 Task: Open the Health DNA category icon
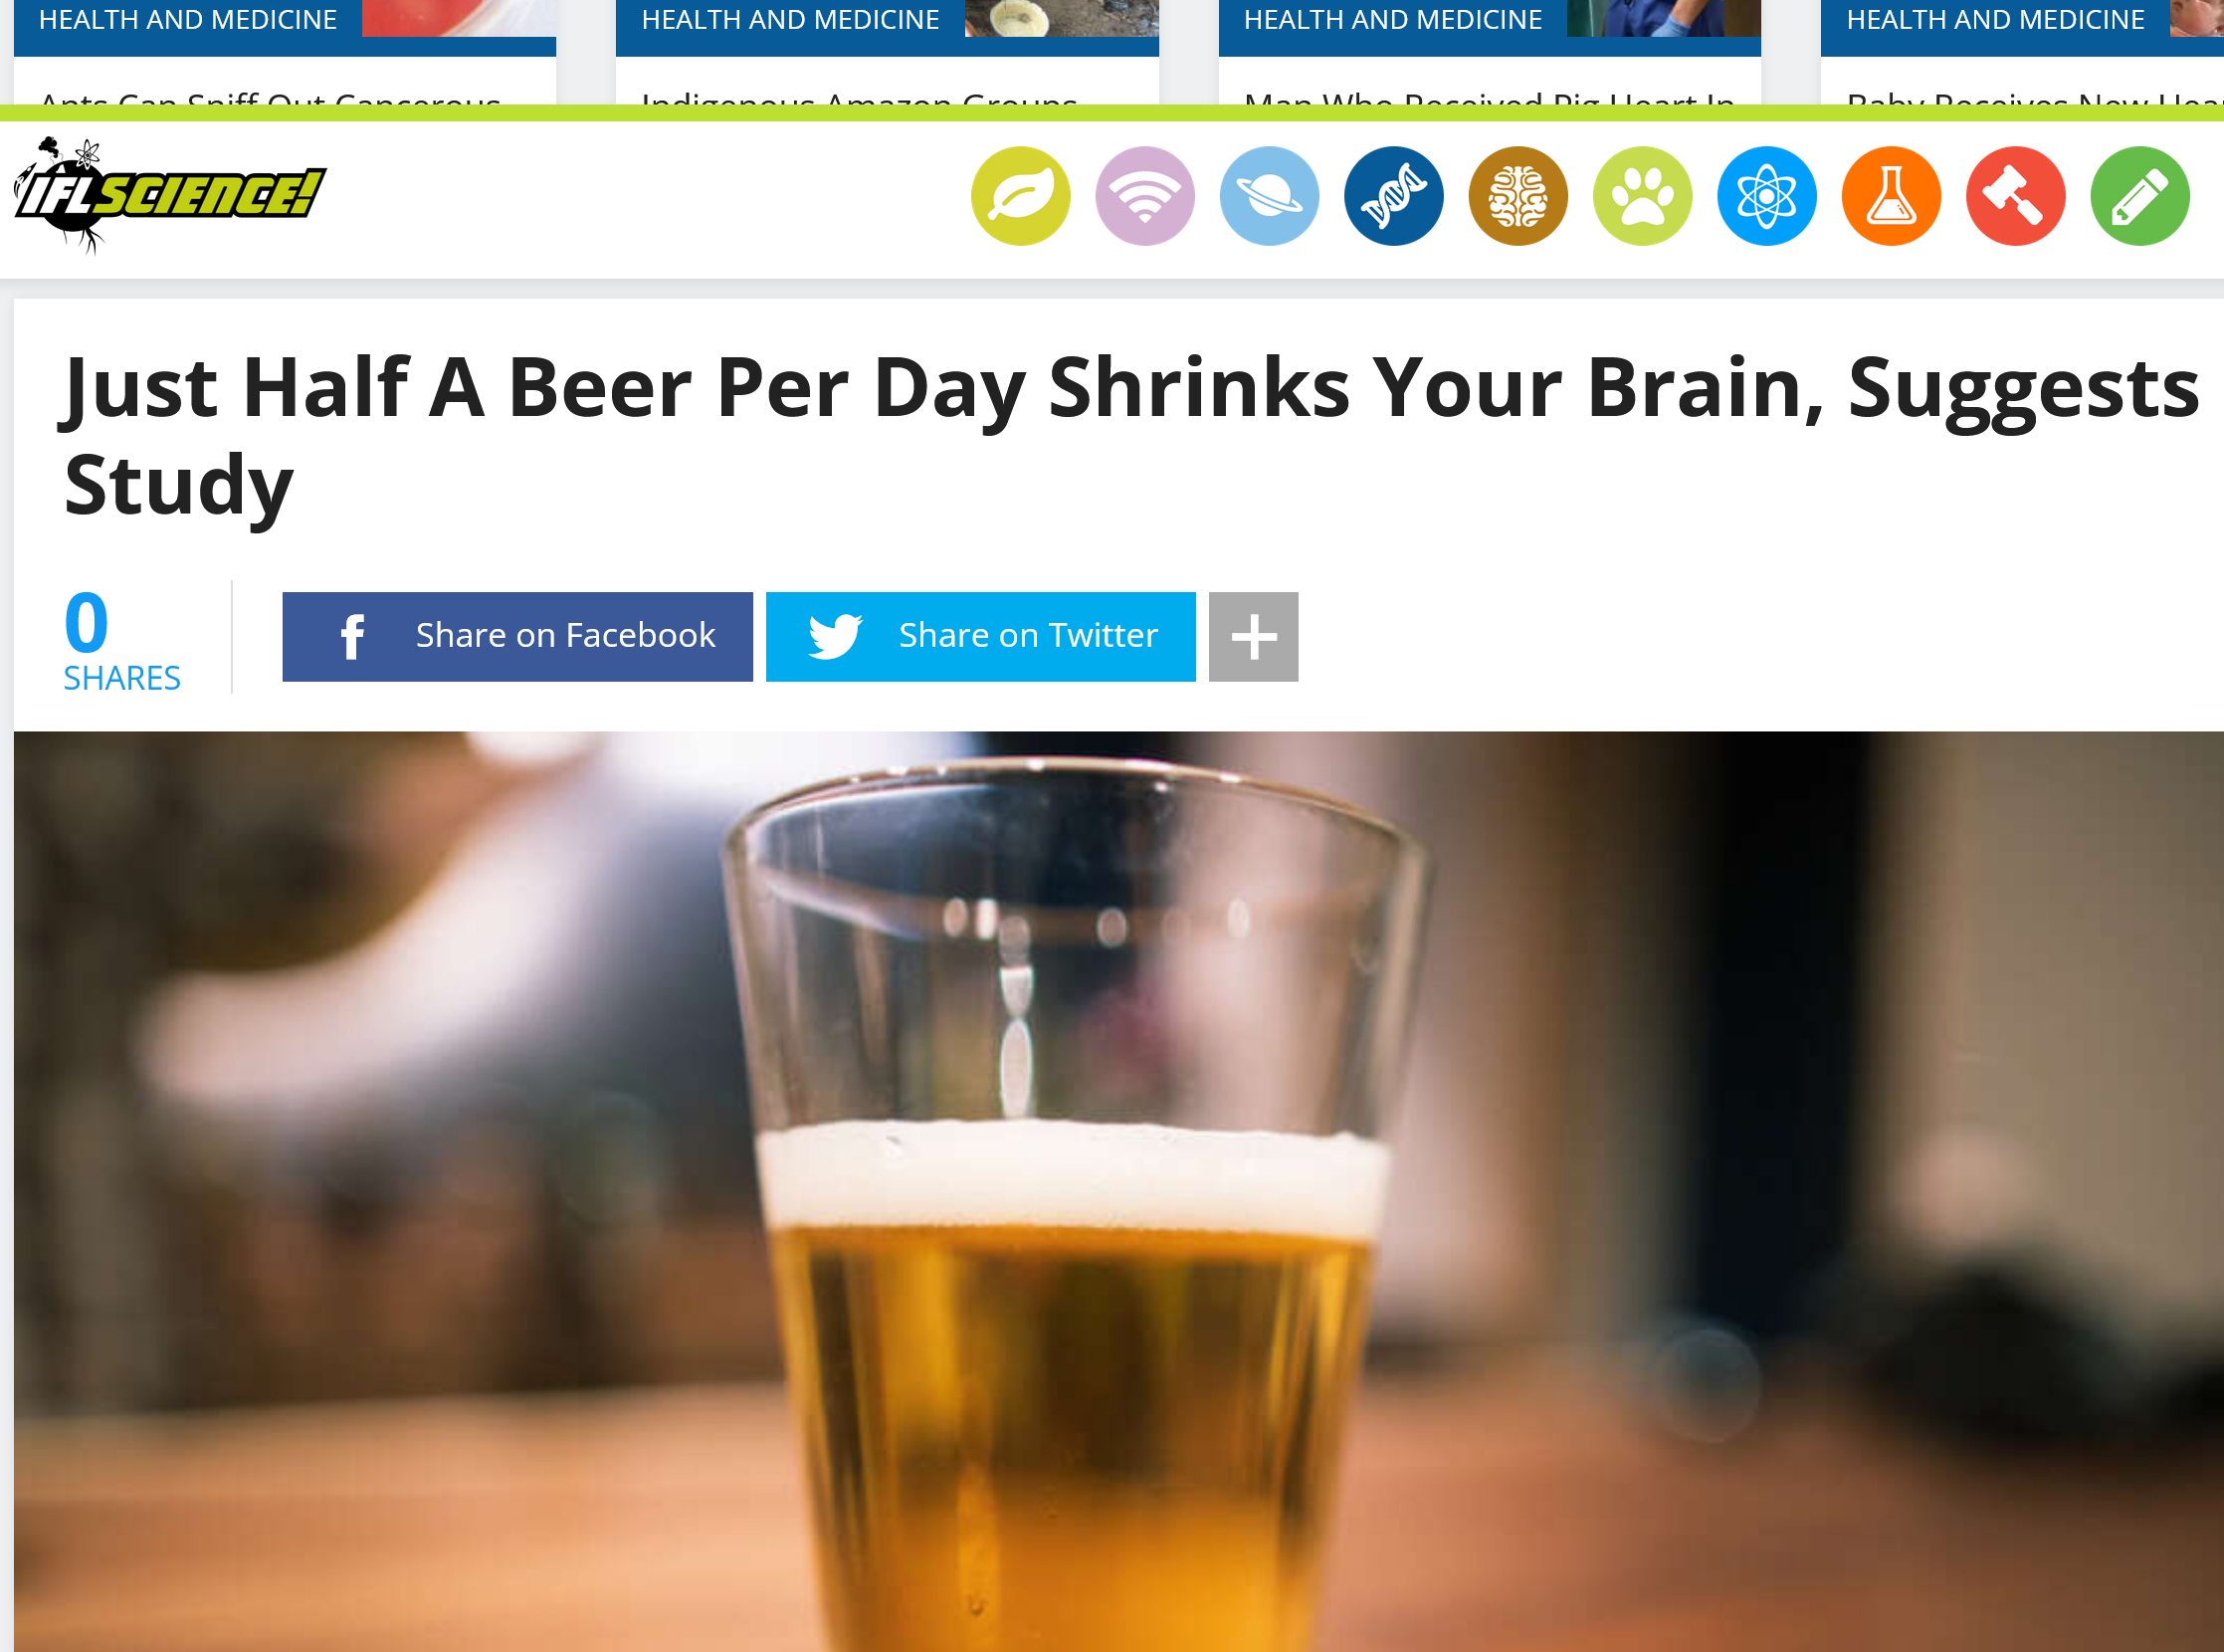coord(1393,196)
